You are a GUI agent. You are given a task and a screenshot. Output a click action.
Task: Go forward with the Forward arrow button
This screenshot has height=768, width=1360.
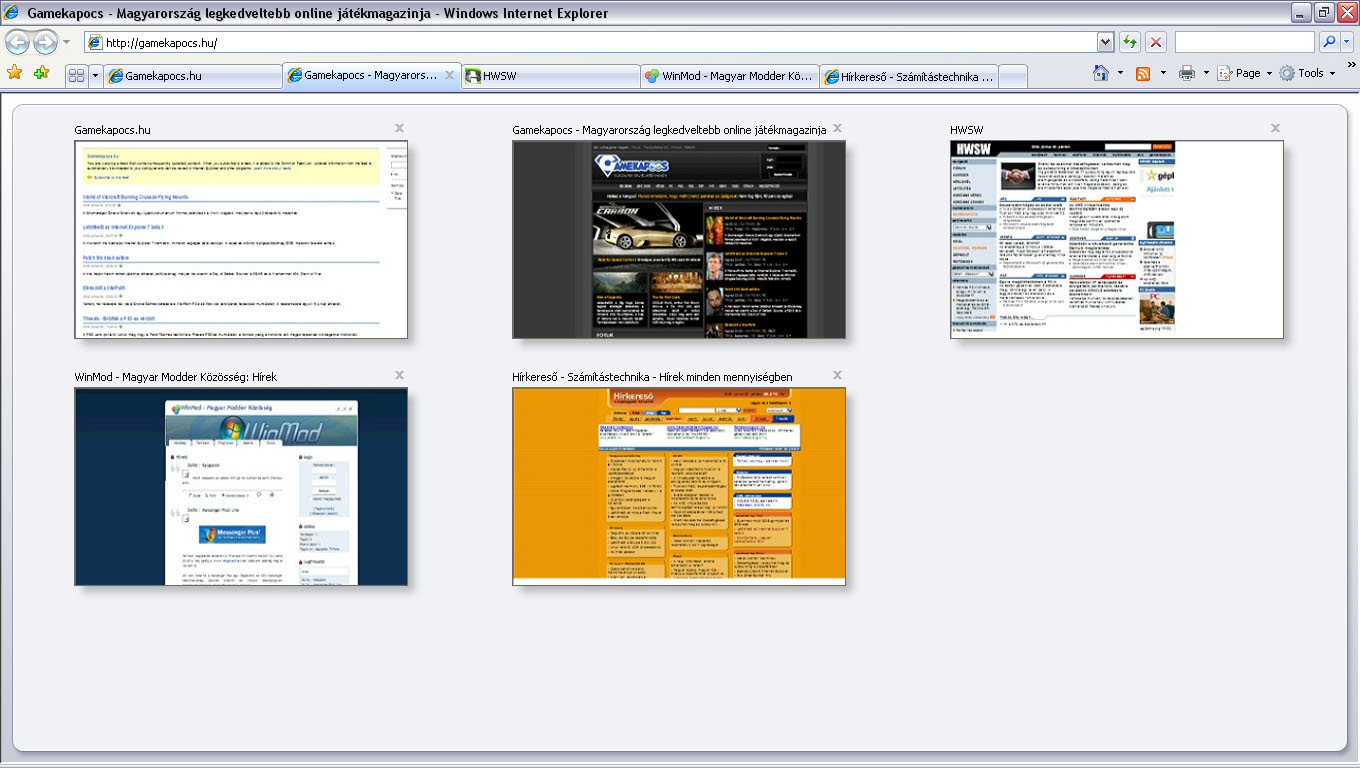[45, 42]
